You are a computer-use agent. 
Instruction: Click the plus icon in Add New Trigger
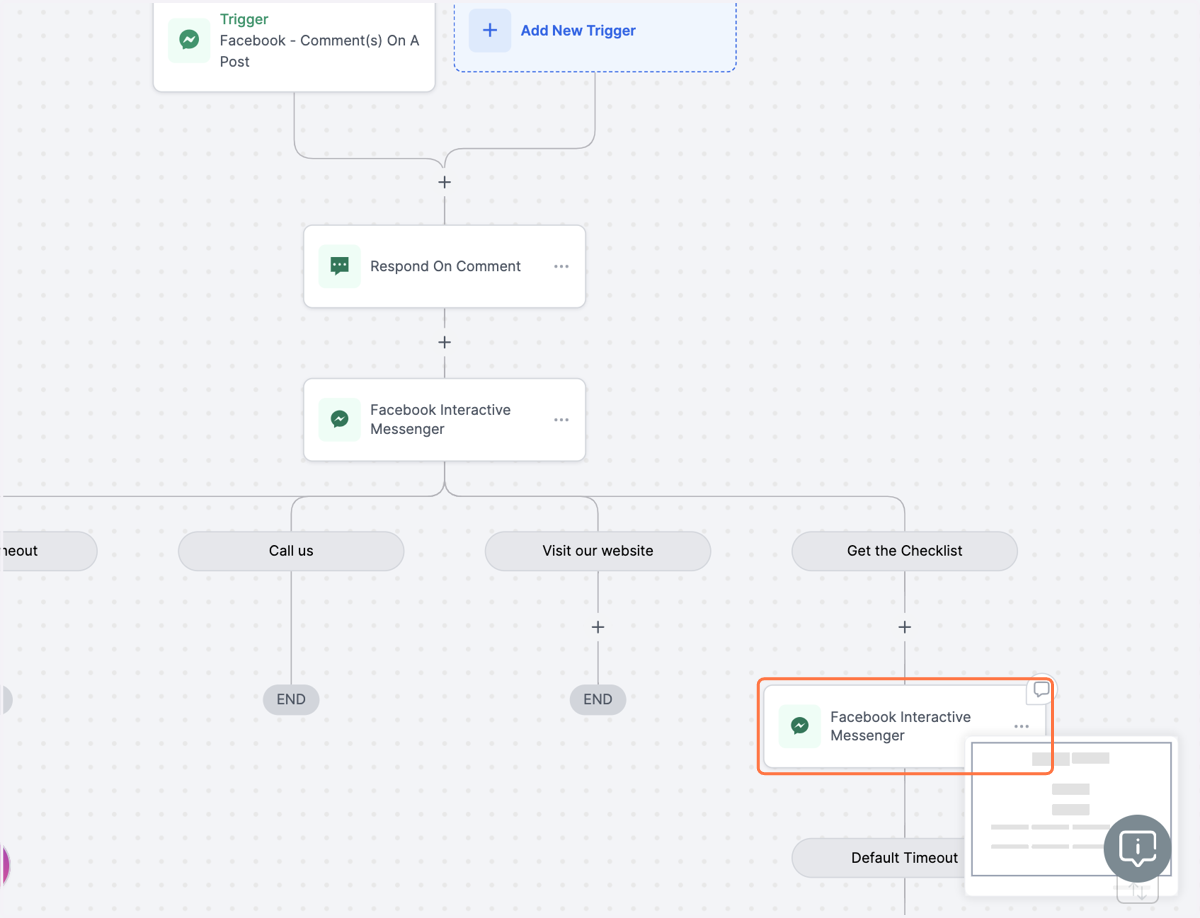click(490, 31)
